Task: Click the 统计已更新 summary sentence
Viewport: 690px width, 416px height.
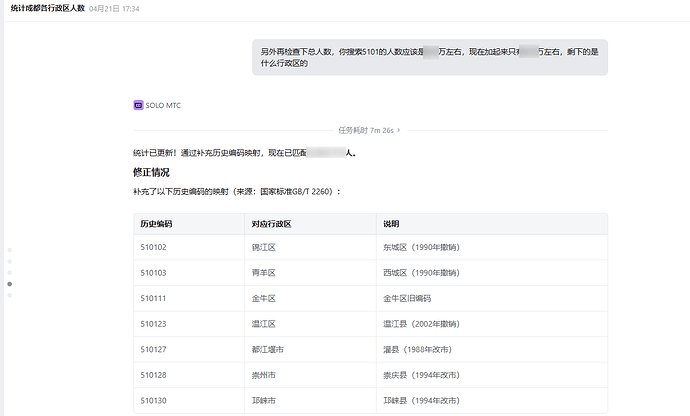Action: (x=245, y=153)
